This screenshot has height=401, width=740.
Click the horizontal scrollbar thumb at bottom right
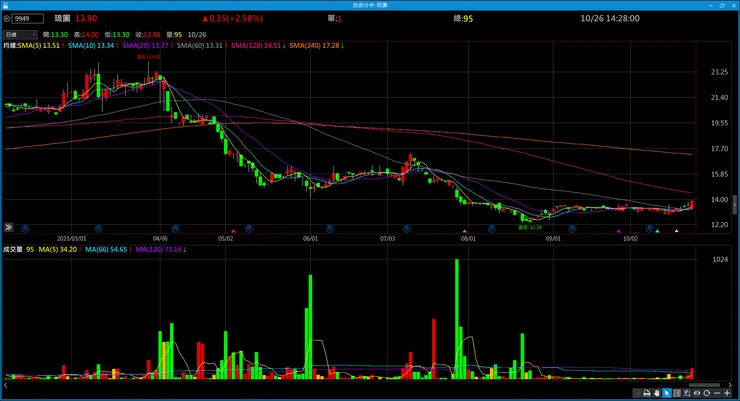[704, 385]
